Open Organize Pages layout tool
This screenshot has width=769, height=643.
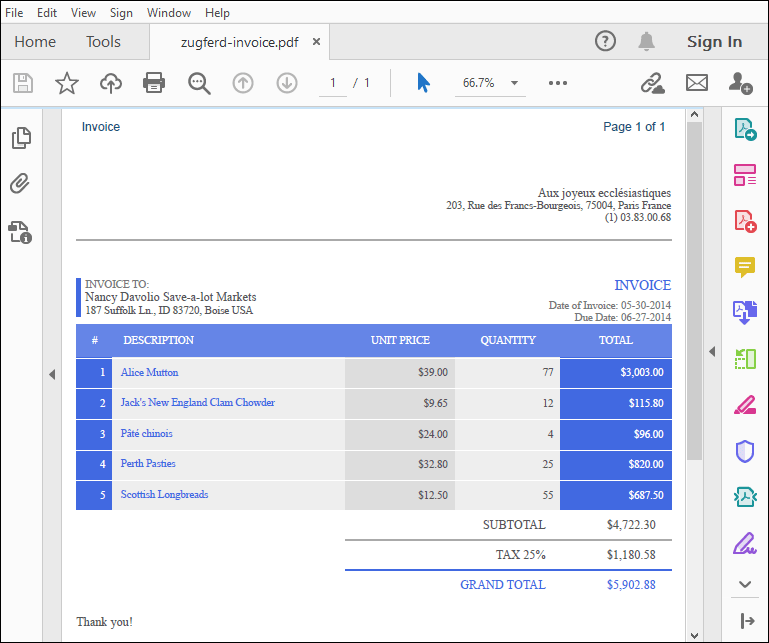[745, 175]
